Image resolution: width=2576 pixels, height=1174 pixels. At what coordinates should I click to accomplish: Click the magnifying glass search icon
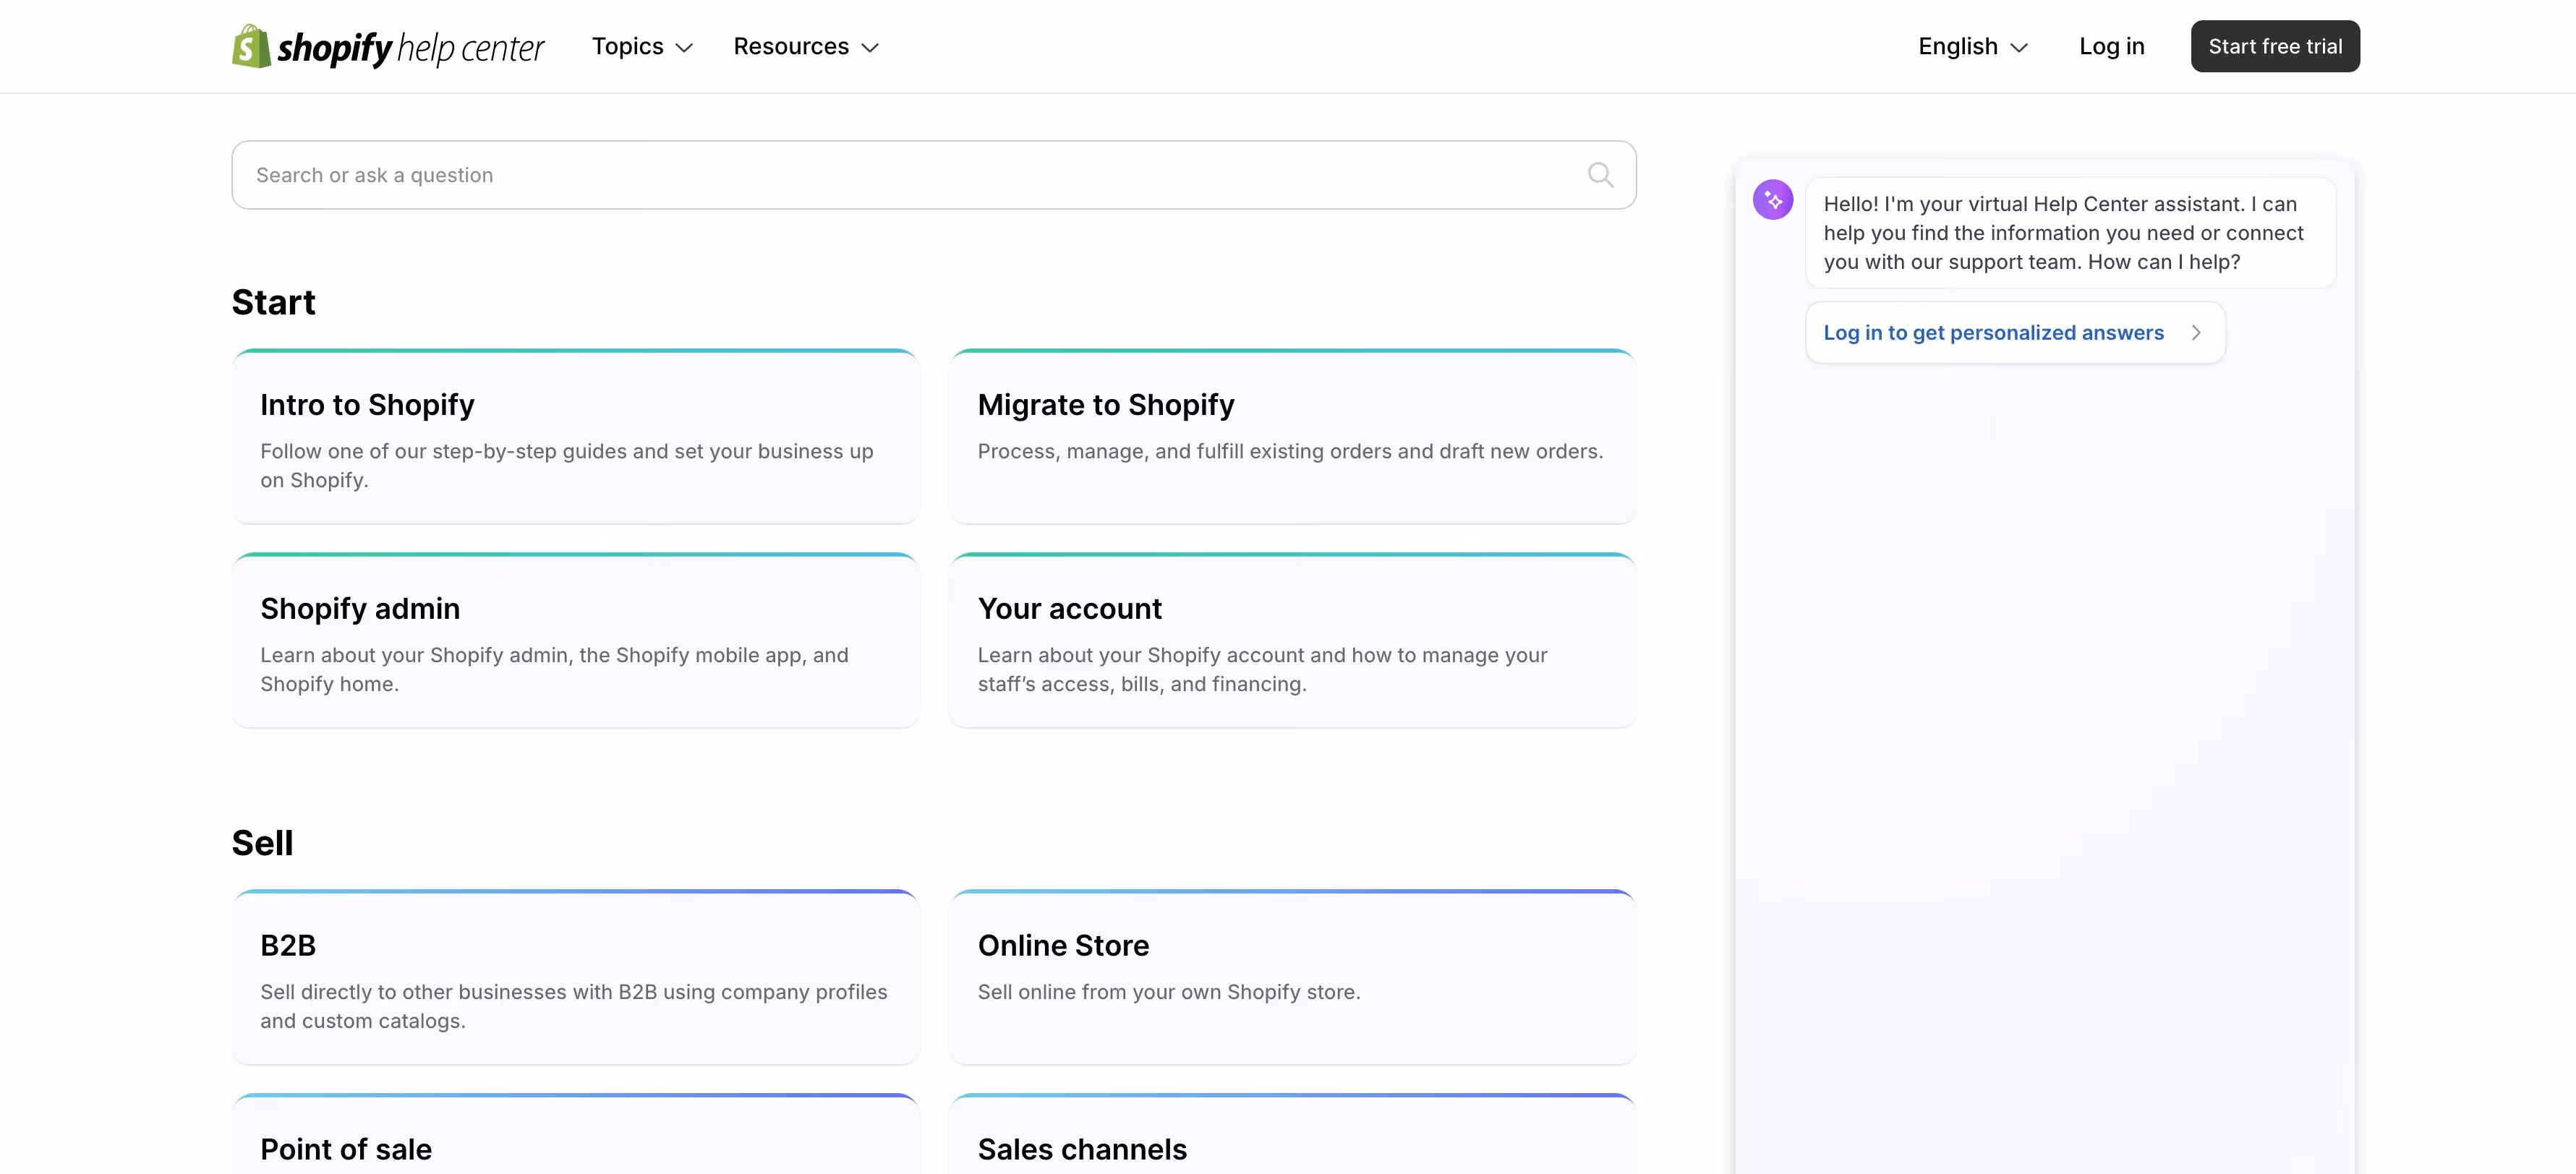1600,175
